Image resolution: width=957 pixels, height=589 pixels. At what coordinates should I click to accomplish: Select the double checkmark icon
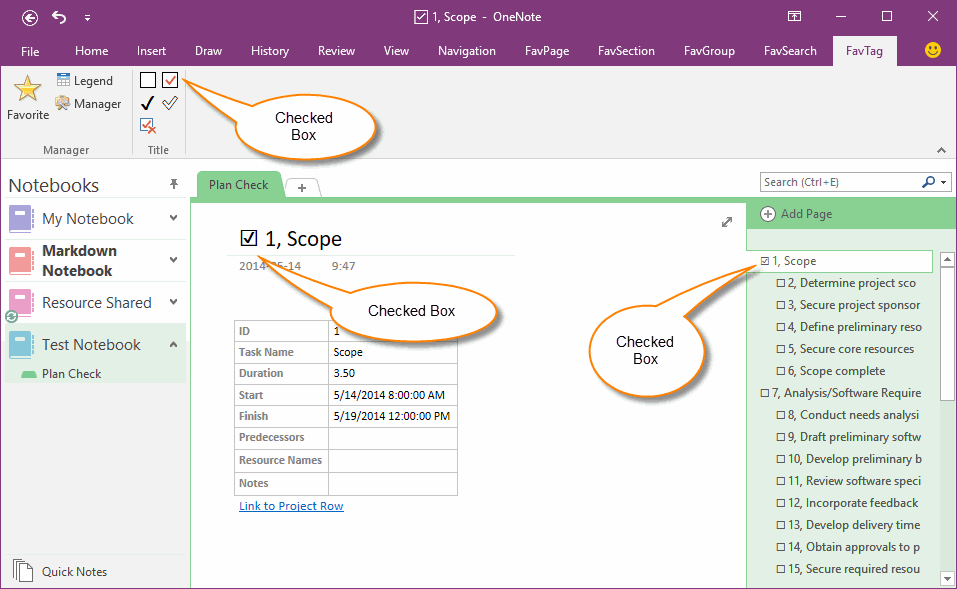coord(170,102)
